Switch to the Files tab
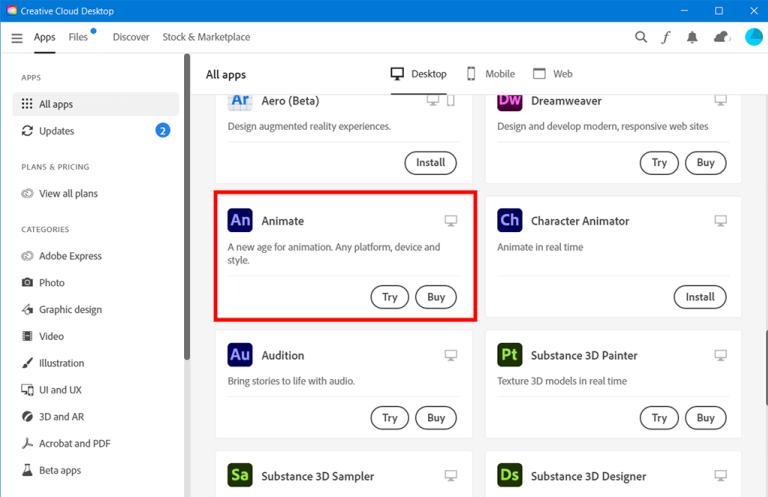The height and width of the screenshot is (497, 768). pyautogui.click(x=78, y=37)
